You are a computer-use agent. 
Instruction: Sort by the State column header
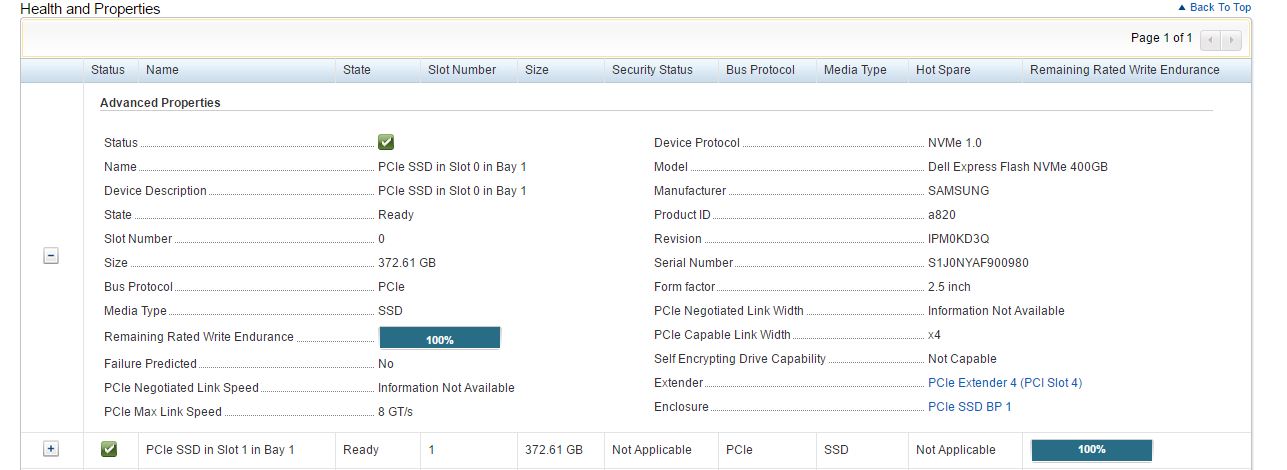pos(357,70)
